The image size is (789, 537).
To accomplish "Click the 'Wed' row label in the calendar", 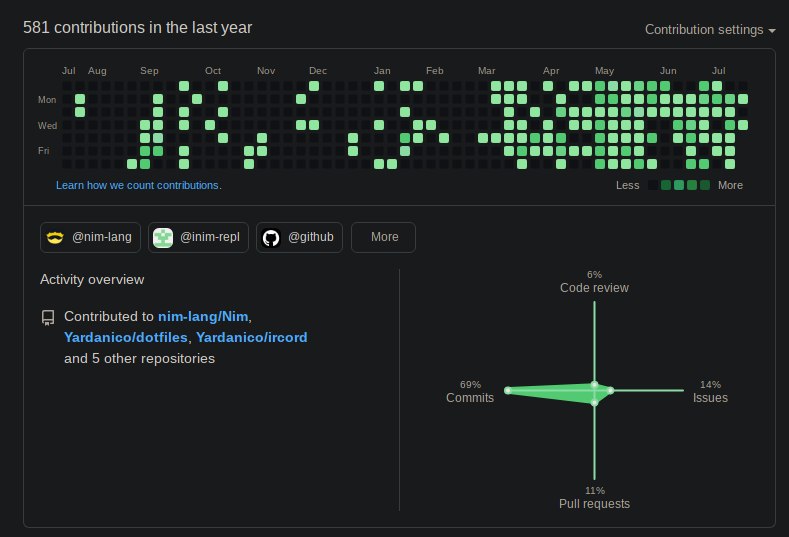I will pyautogui.click(x=47, y=125).
